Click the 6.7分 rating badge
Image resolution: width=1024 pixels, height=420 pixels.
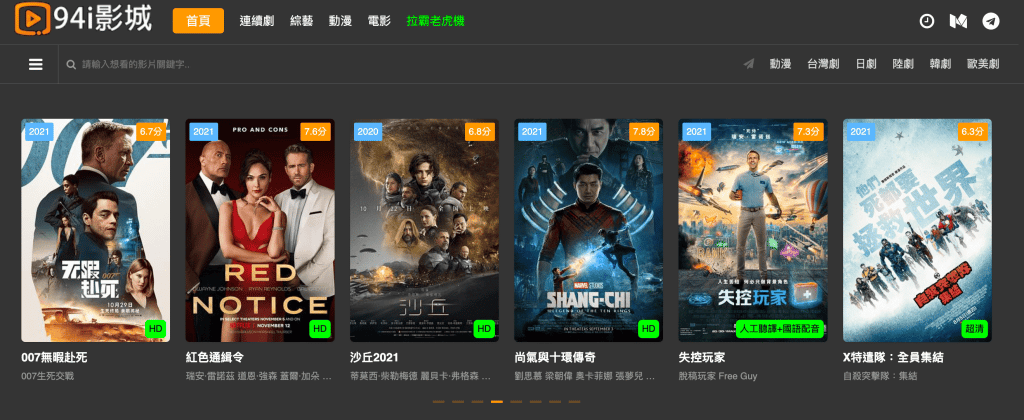[151, 131]
